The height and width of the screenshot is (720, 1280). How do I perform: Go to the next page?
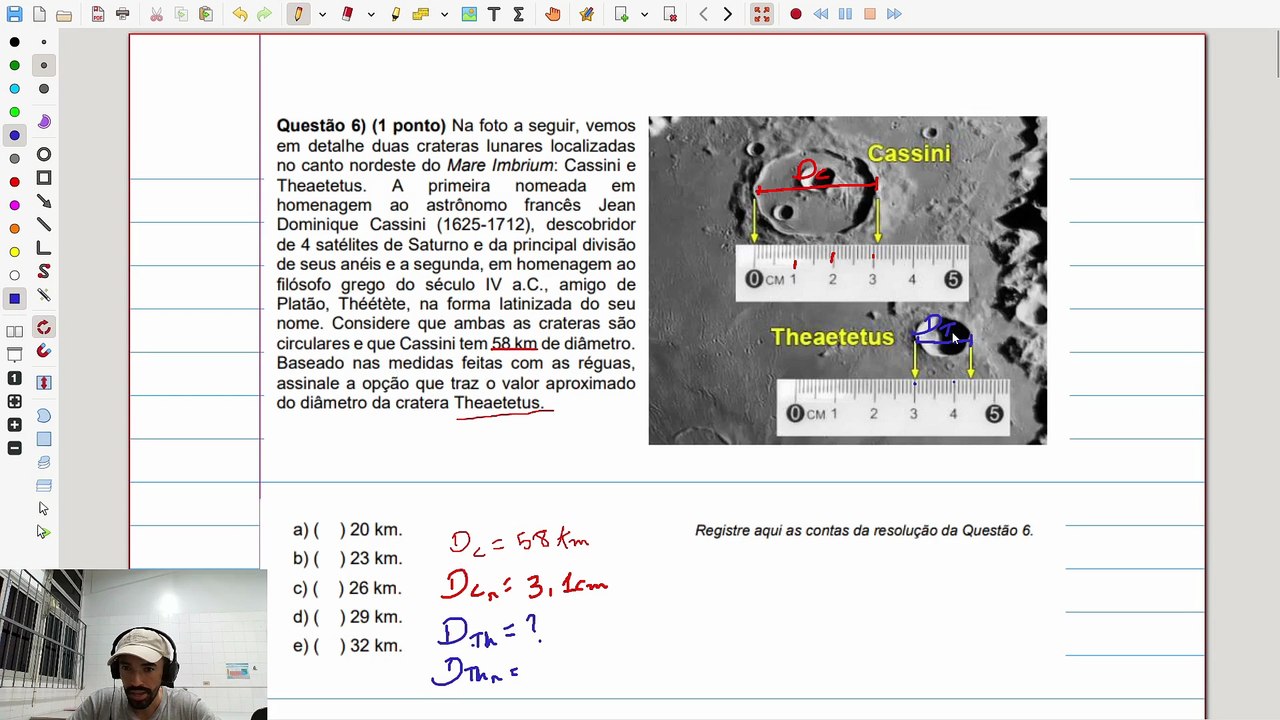[728, 14]
